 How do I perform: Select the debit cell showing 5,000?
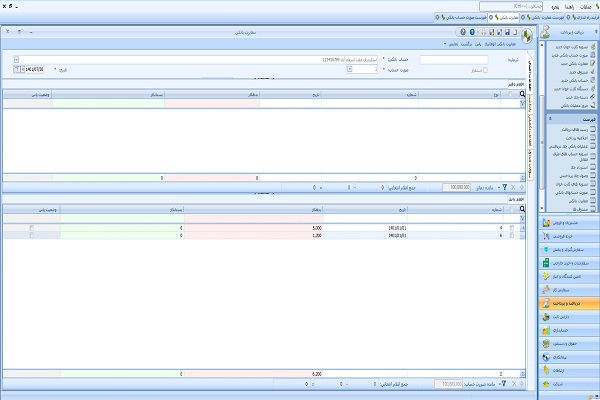coord(254,228)
